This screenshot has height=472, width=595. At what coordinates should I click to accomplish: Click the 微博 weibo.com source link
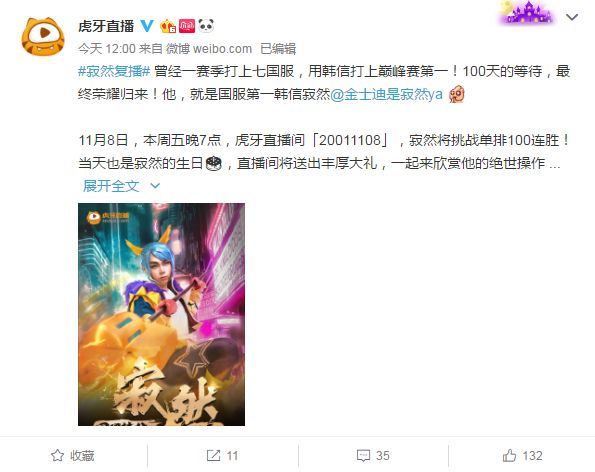(x=209, y=49)
